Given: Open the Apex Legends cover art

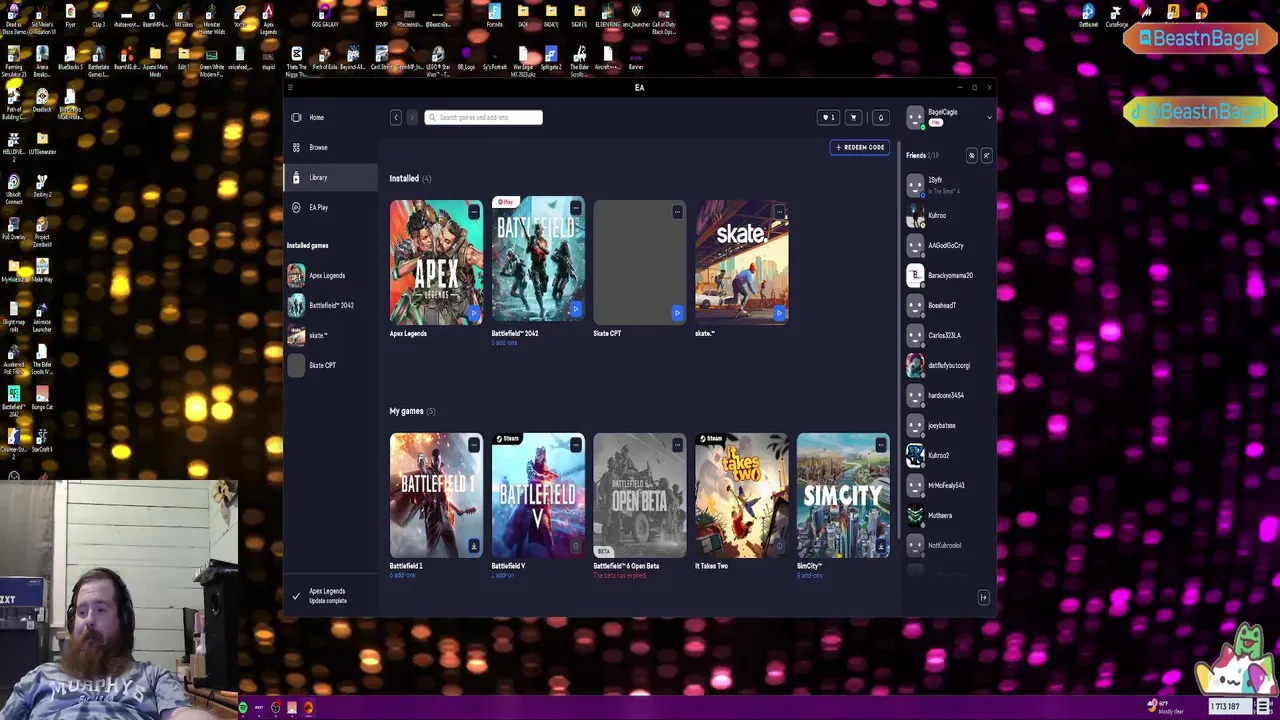Looking at the screenshot, I should [436, 263].
